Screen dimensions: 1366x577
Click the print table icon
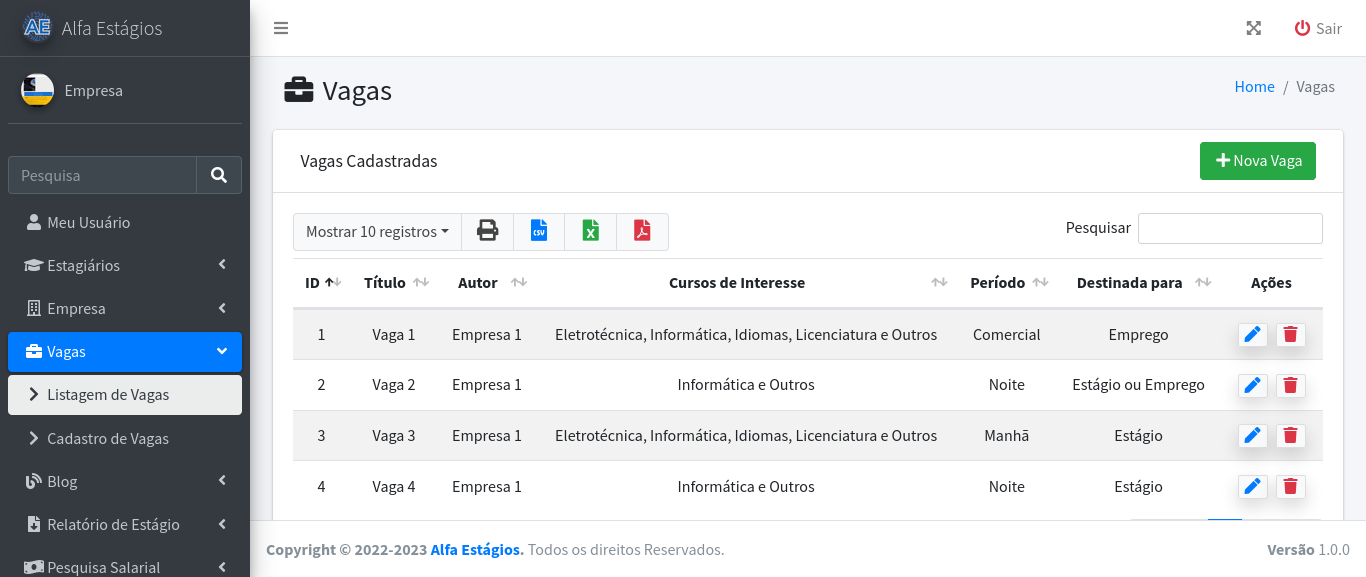487,231
